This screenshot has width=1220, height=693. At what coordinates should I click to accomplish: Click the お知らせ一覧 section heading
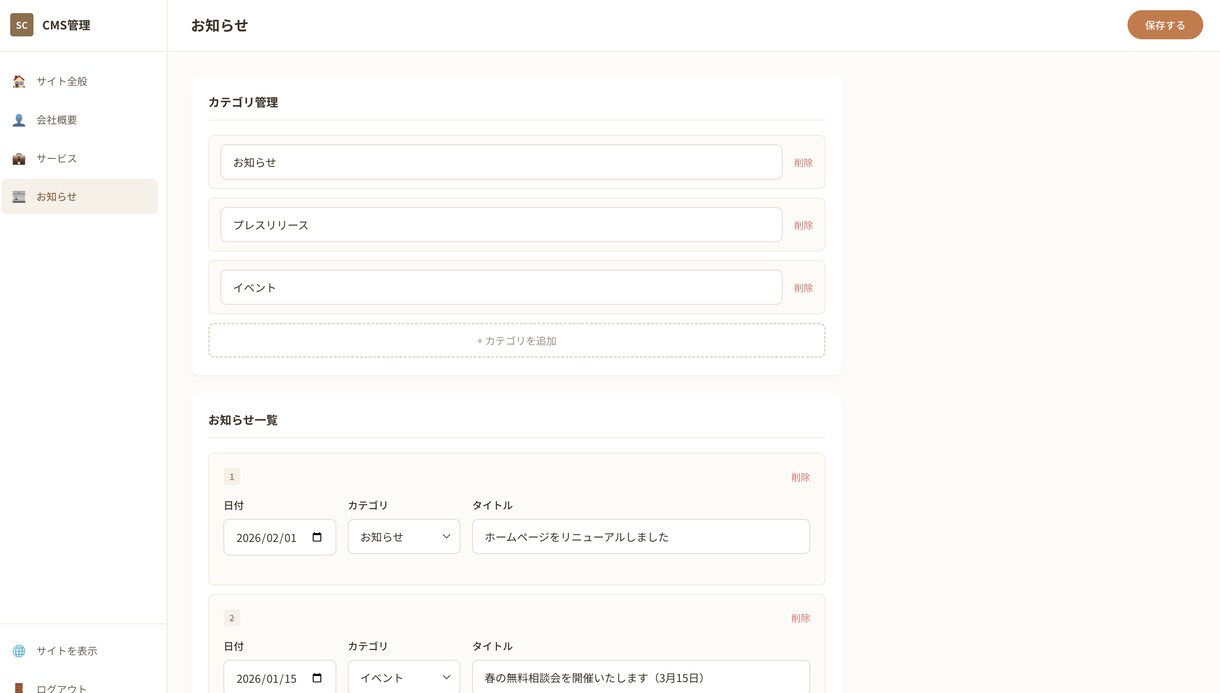coord(243,420)
